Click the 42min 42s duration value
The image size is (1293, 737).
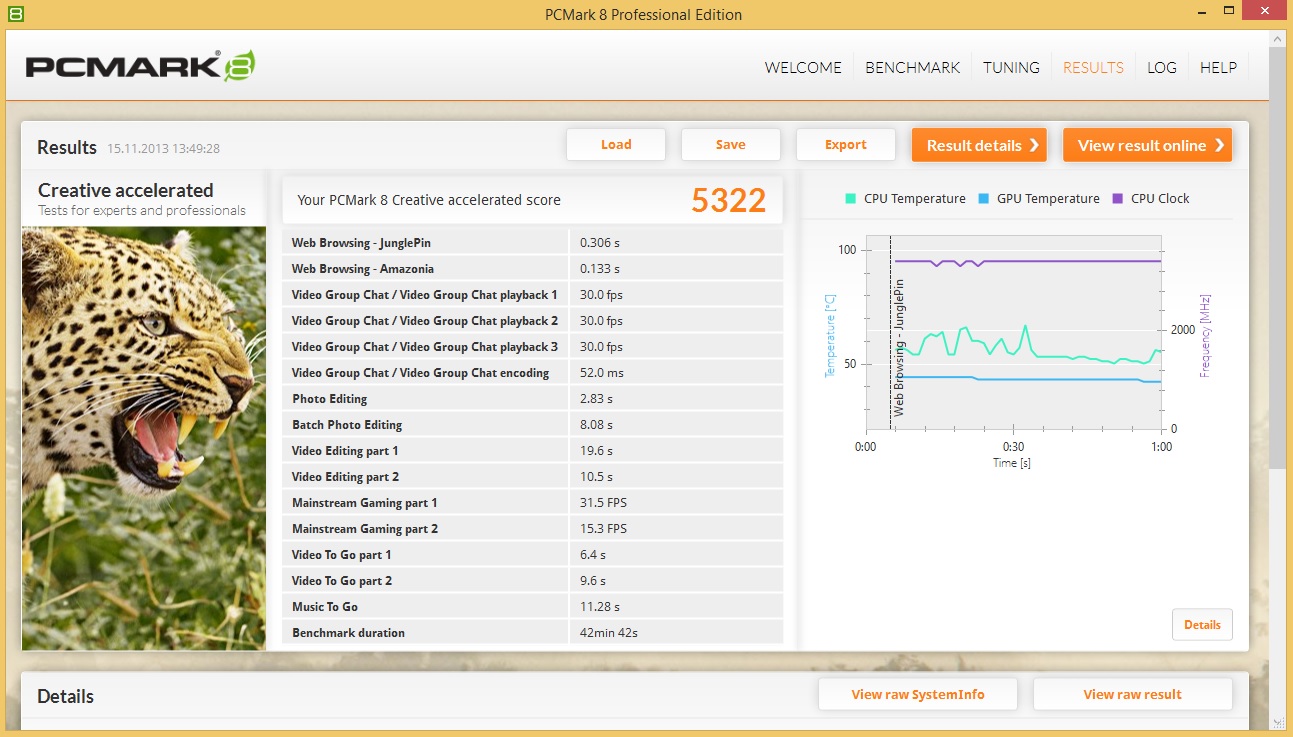pyautogui.click(x=609, y=633)
